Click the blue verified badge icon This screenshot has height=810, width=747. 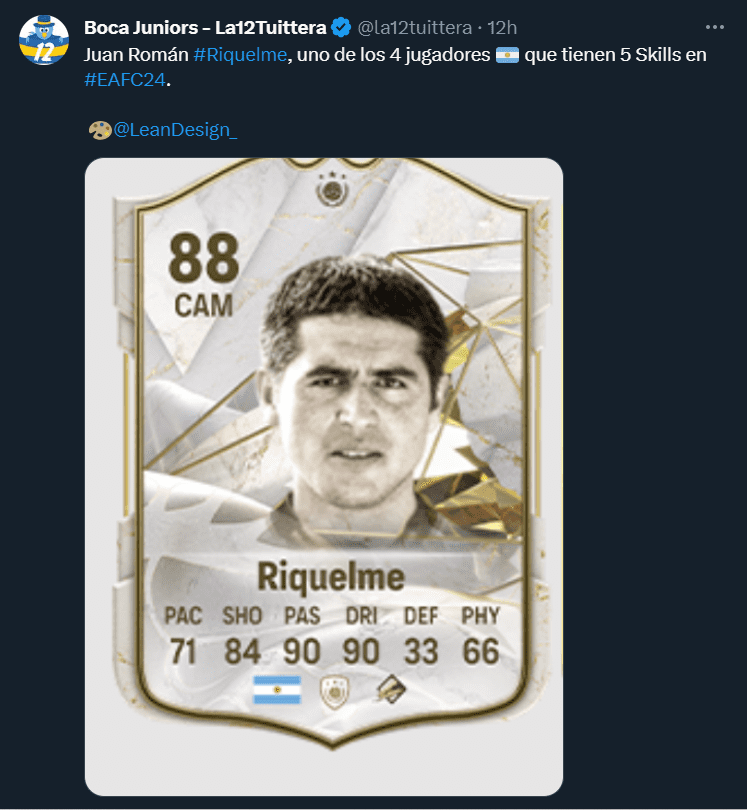coord(341,27)
